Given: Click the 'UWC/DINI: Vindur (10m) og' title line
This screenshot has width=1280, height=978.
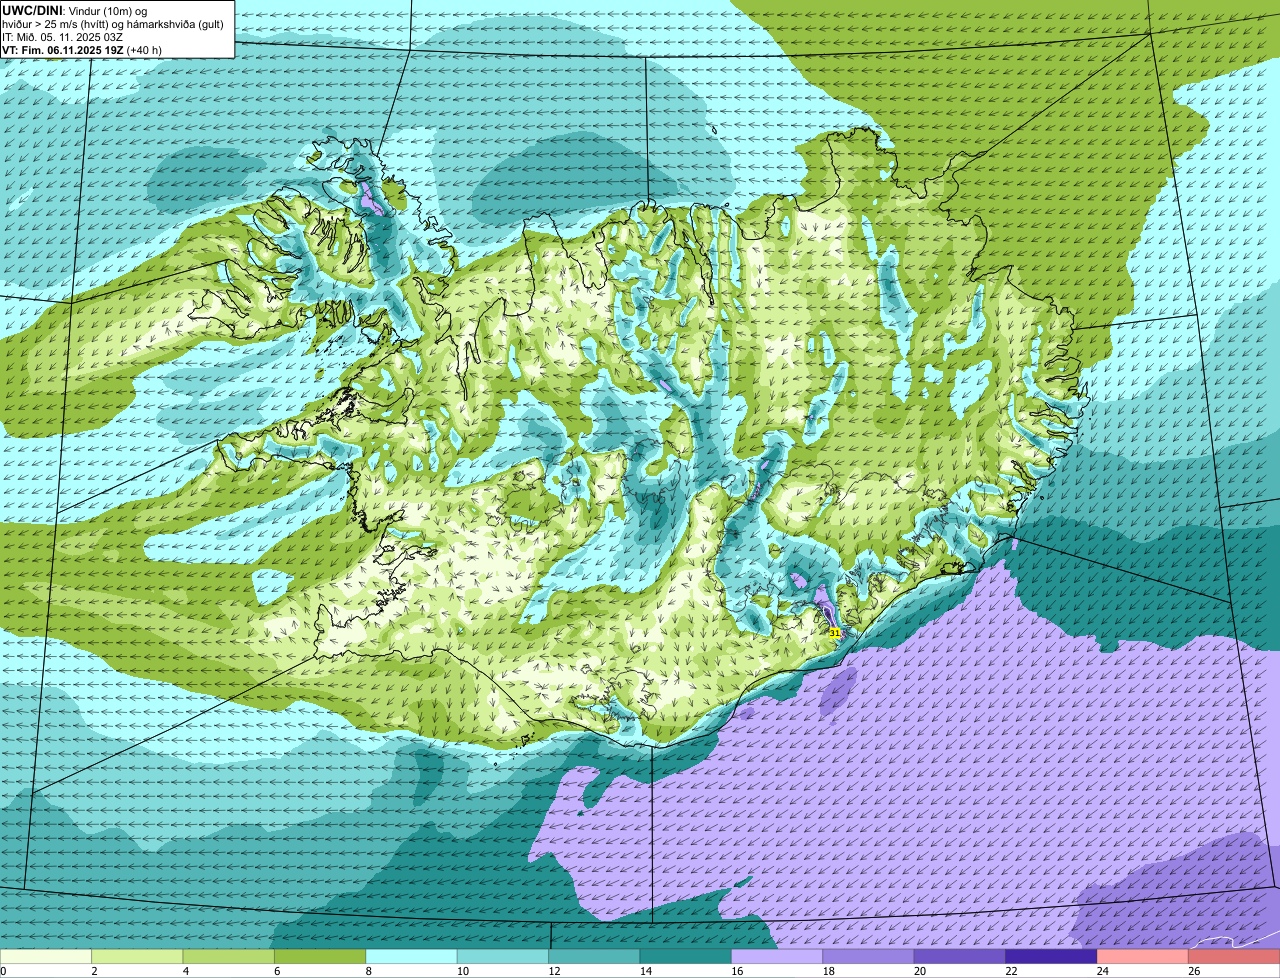Looking at the screenshot, I should point(75,10).
